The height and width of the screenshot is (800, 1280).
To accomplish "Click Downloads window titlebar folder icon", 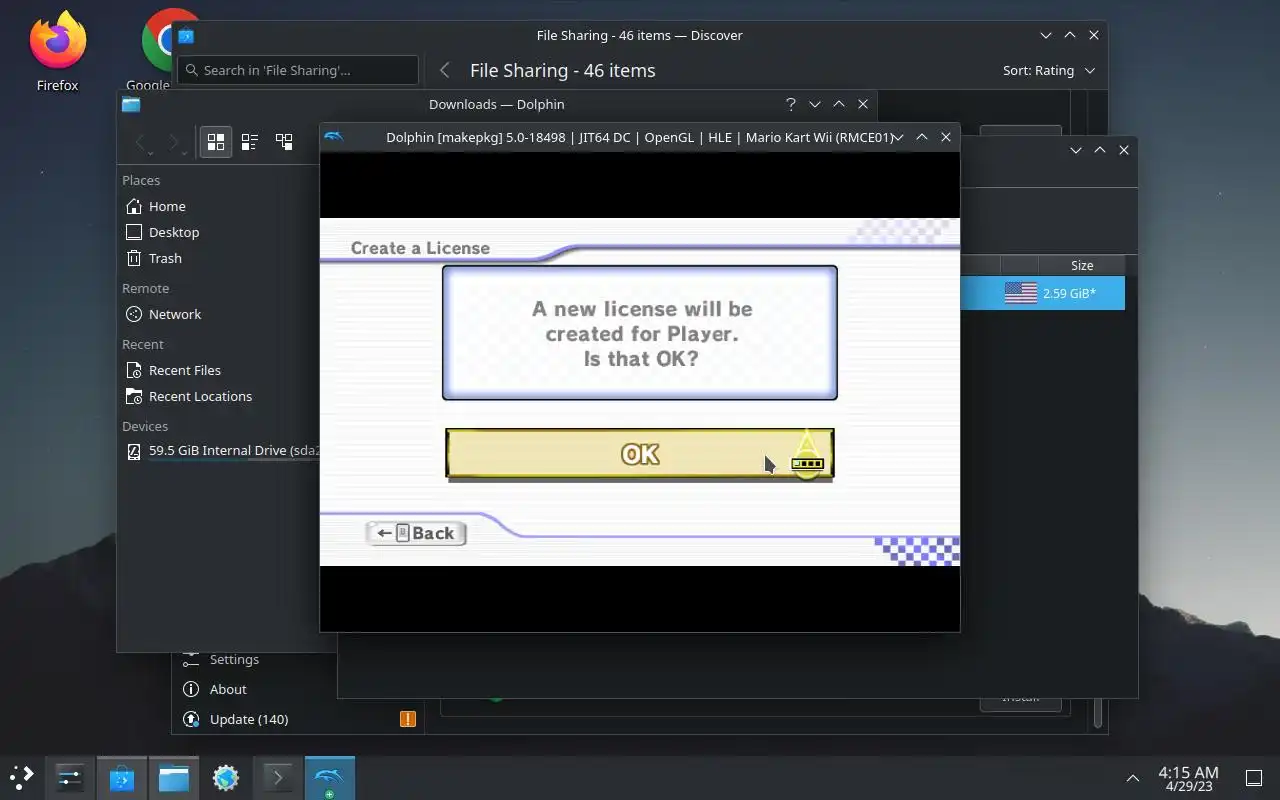I will click(x=131, y=104).
